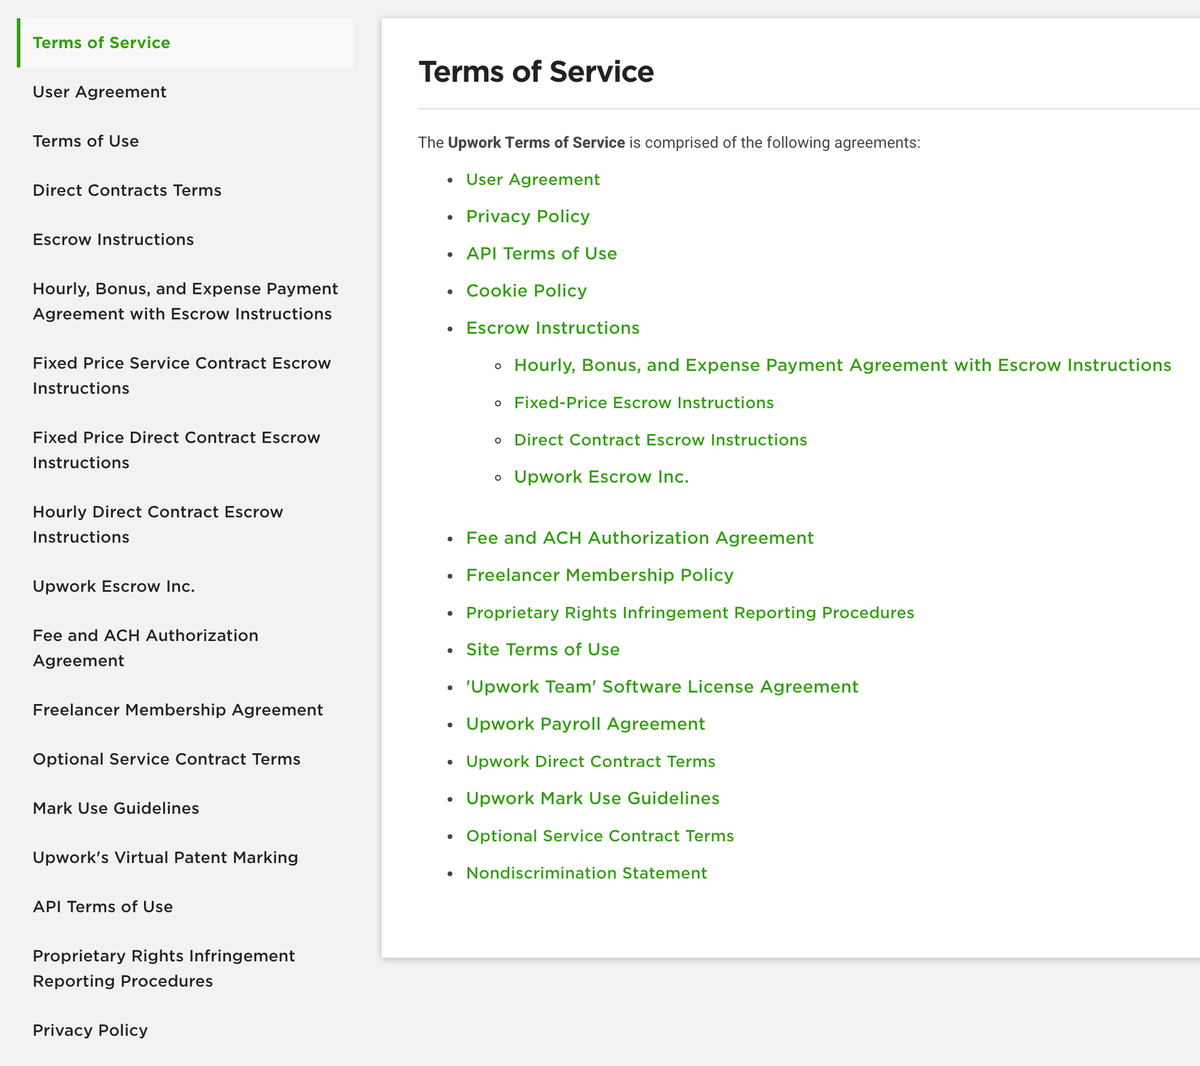Viewport: 1200px width, 1066px height.
Task: Go to Privacy Policy in the sidebar
Action: (x=90, y=1030)
